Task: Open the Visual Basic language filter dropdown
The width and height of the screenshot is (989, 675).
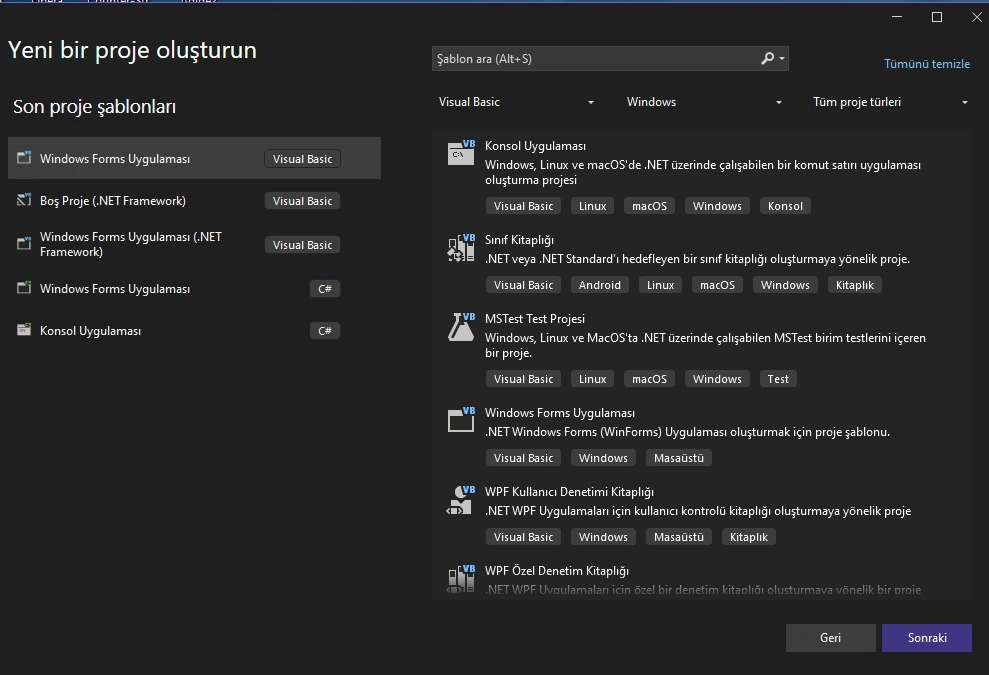Action: coord(516,102)
